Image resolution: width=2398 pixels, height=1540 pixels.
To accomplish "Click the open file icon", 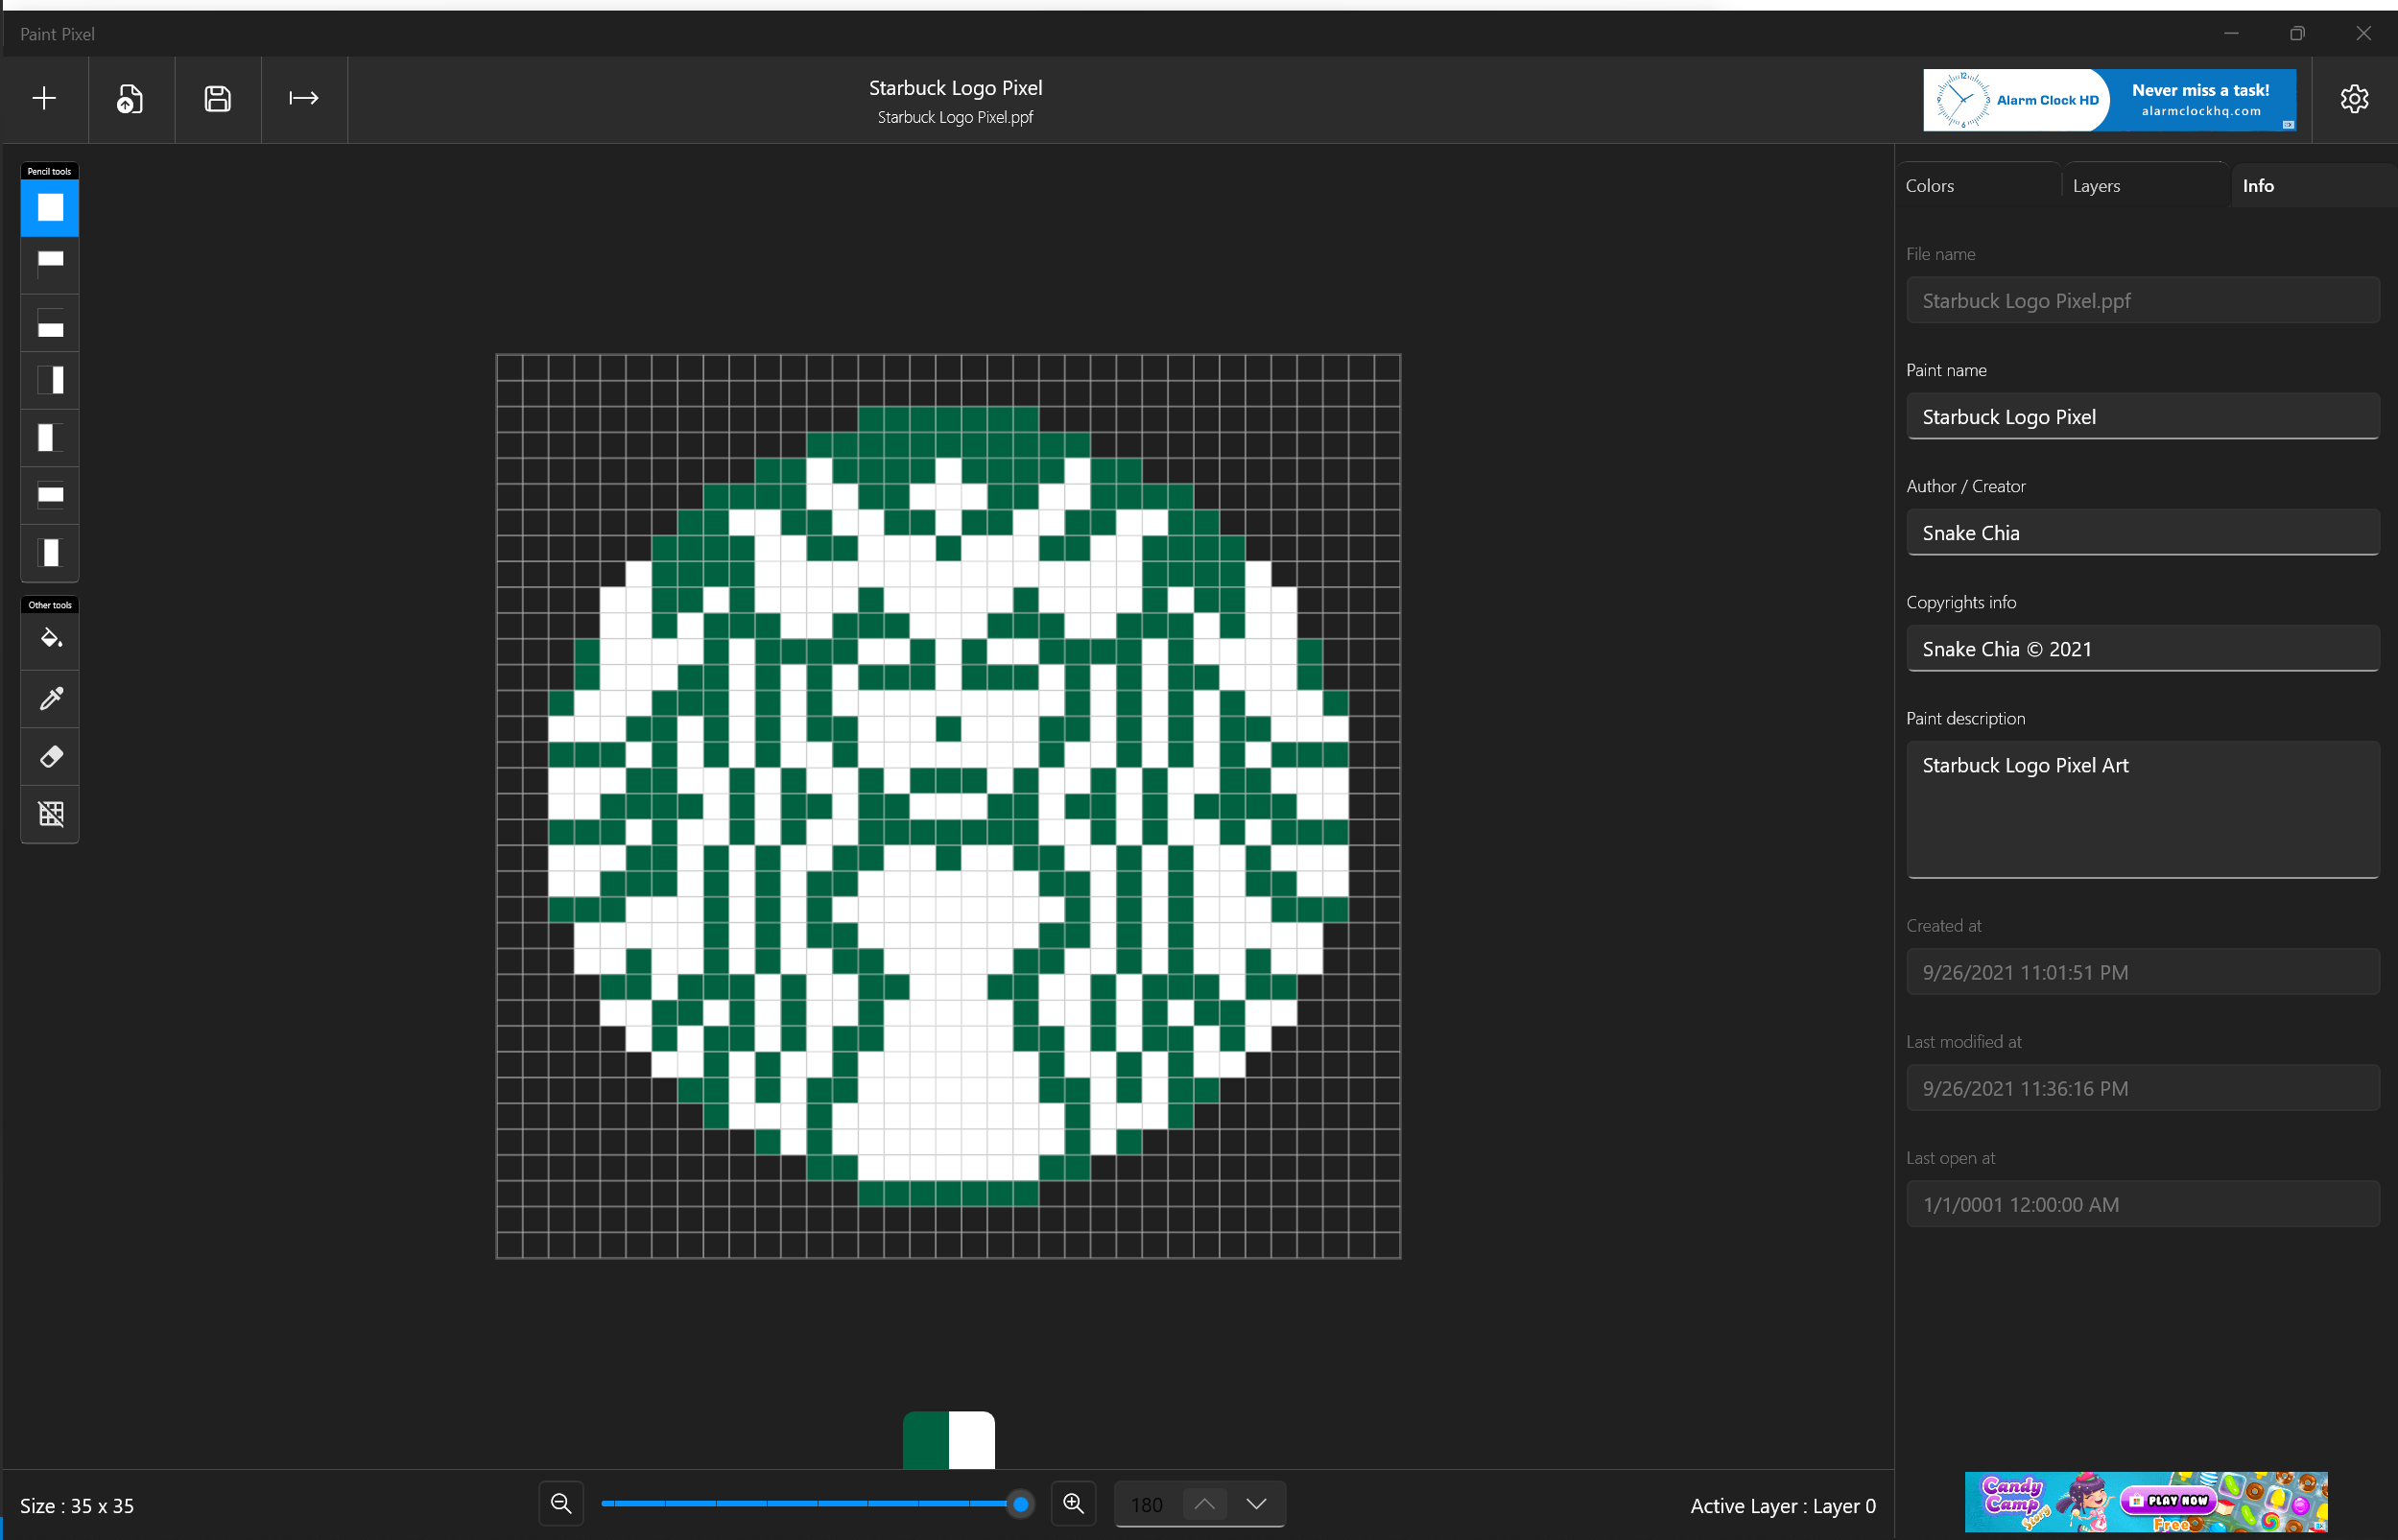I will click(130, 98).
